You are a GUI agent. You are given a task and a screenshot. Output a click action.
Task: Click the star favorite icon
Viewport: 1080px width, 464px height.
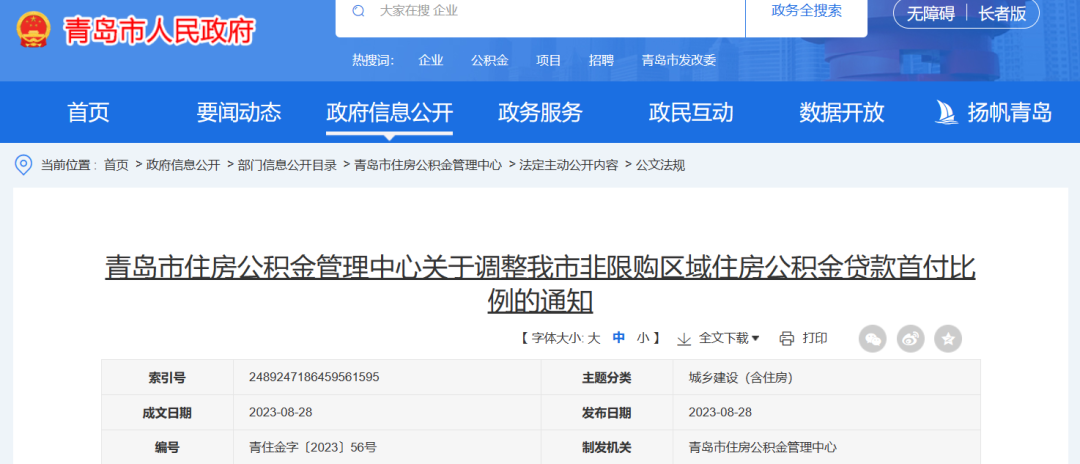[947, 338]
